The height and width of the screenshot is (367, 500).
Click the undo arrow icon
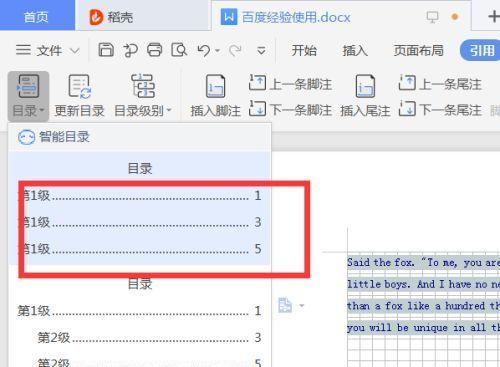(x=203, y=51)
